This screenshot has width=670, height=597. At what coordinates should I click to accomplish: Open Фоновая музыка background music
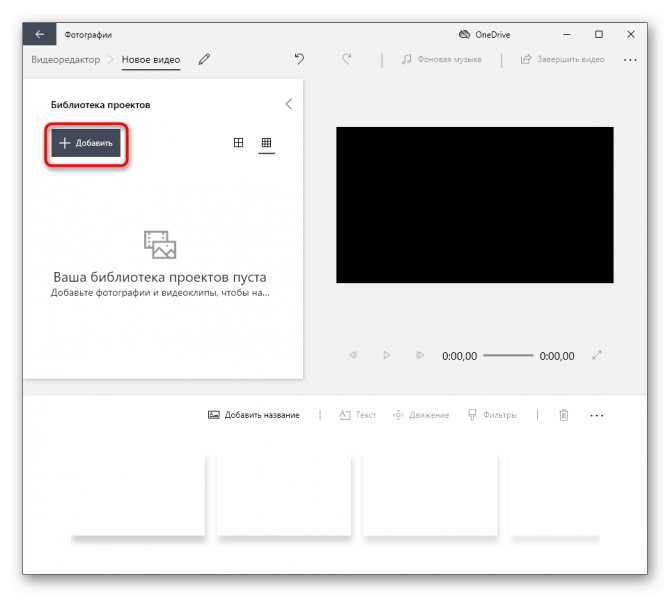click(x=441, y=59)
